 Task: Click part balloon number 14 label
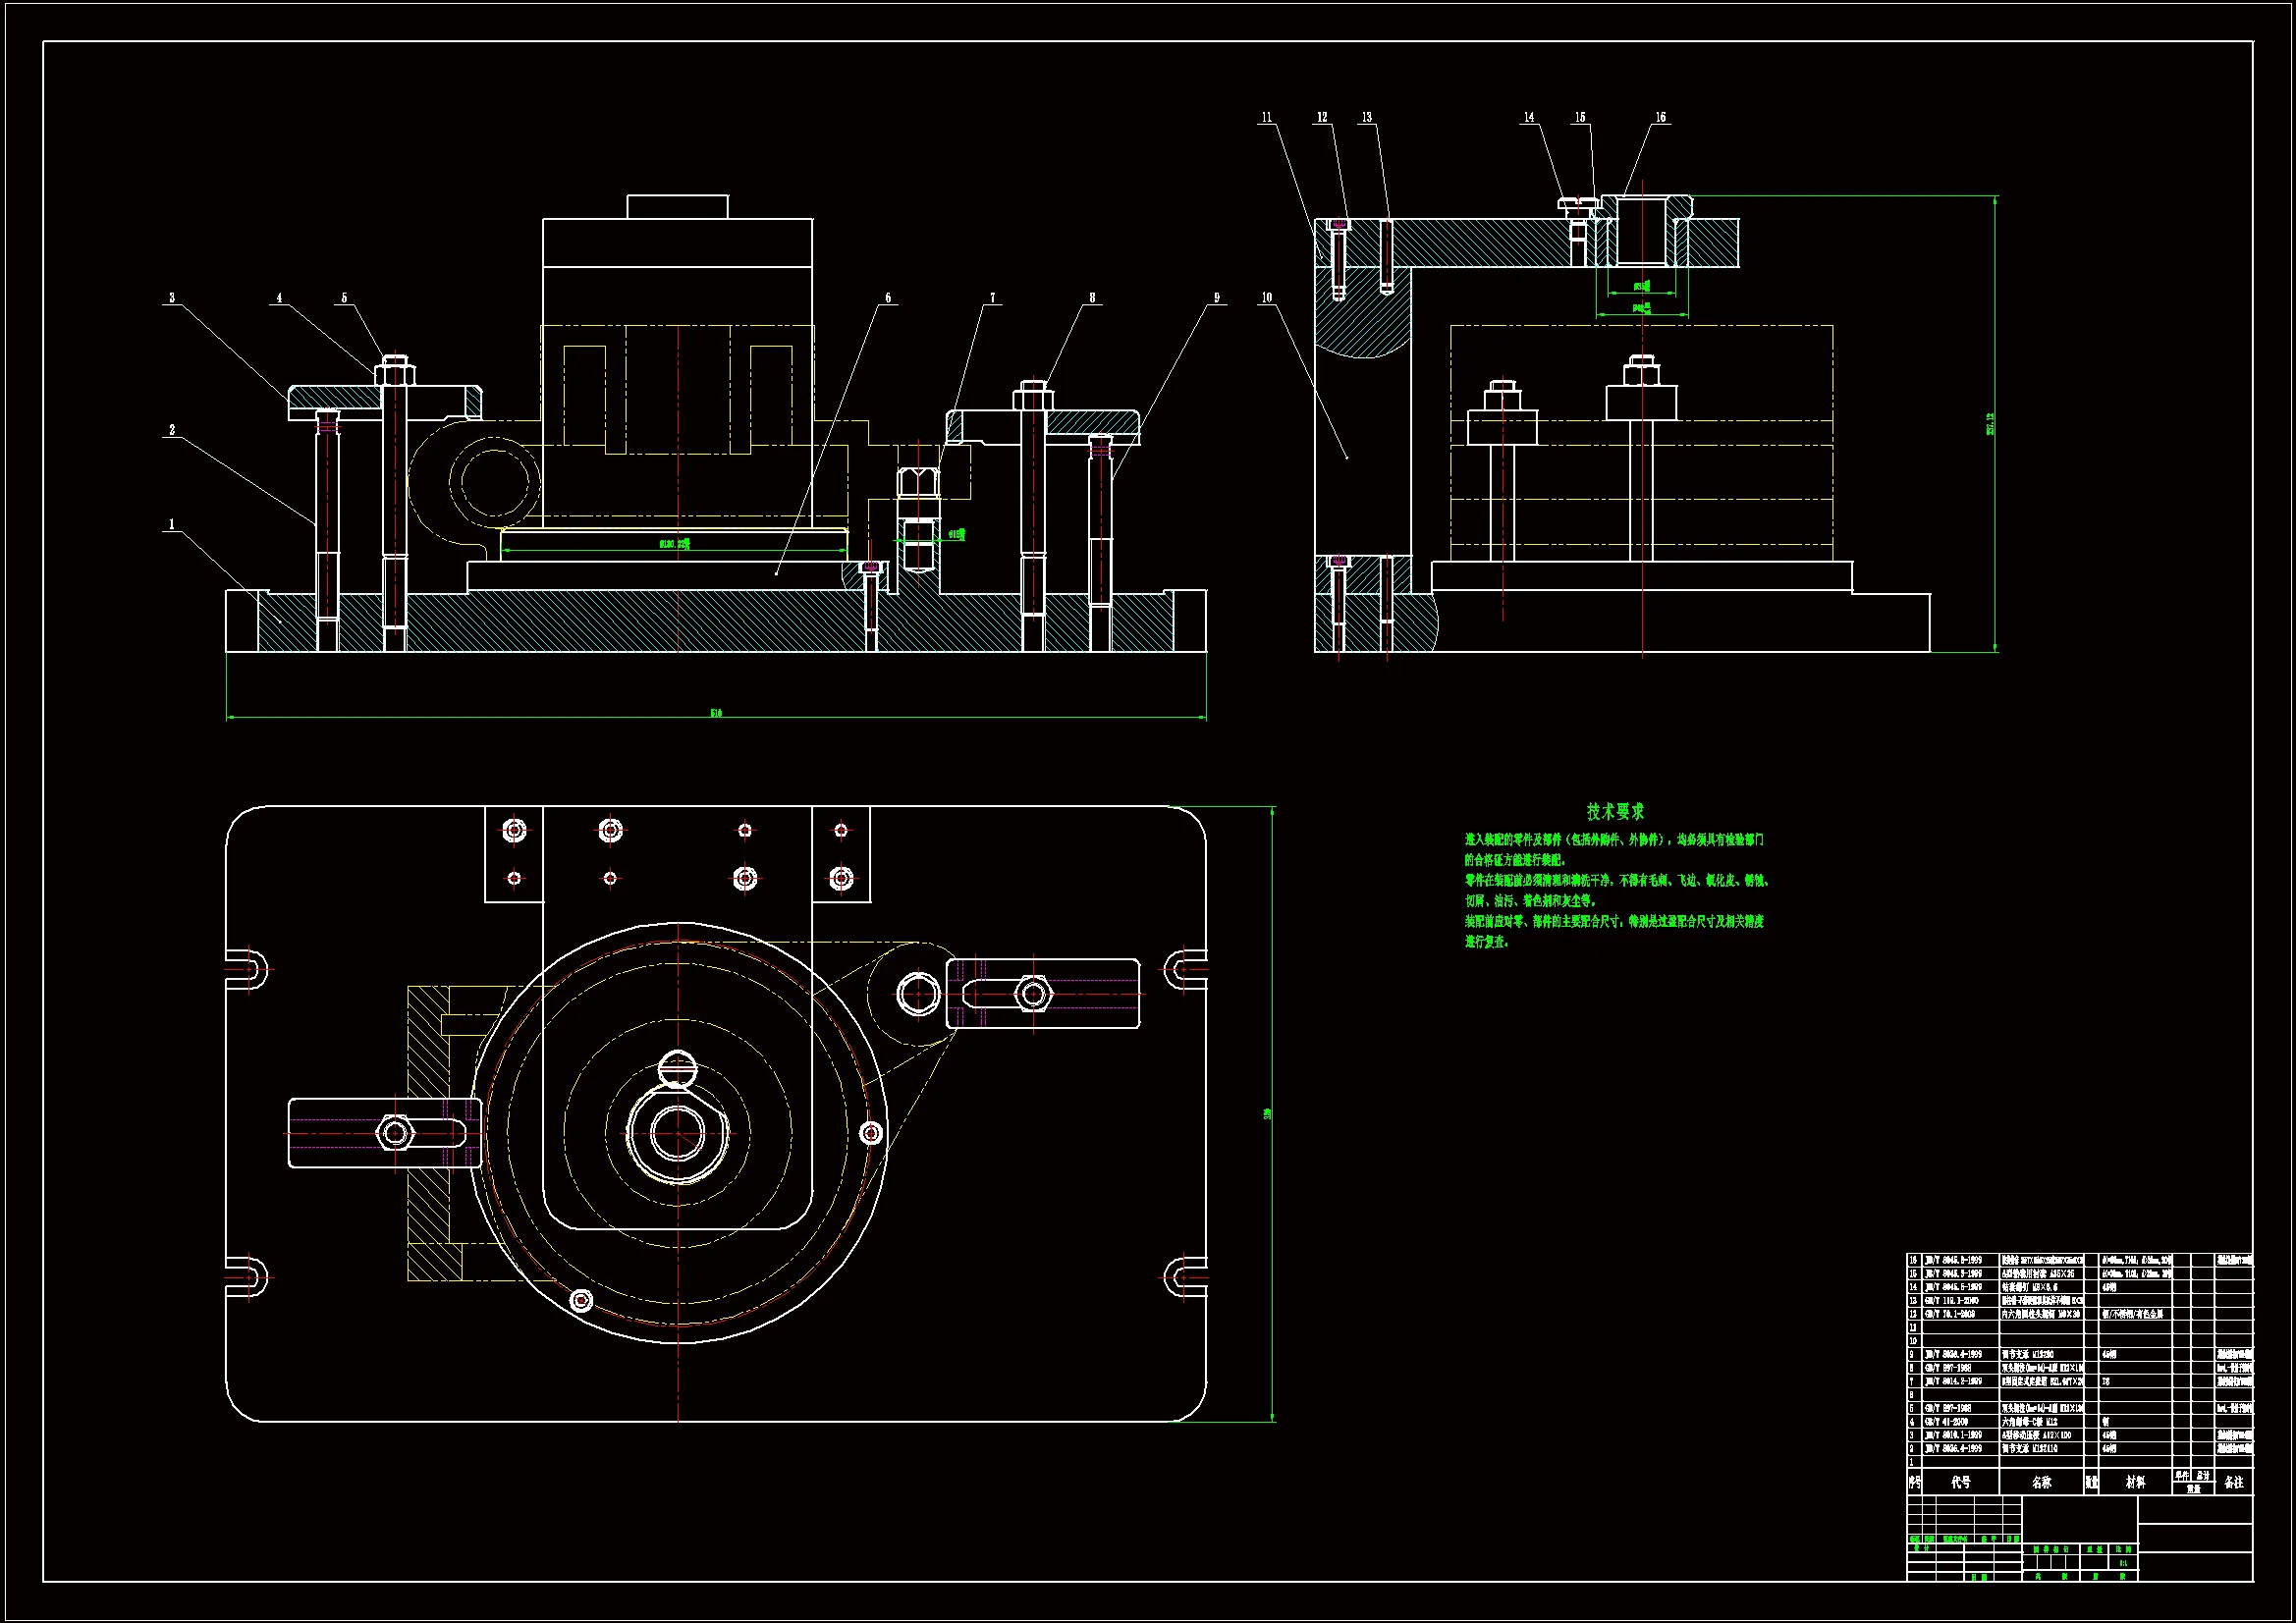pos(1528,118)
